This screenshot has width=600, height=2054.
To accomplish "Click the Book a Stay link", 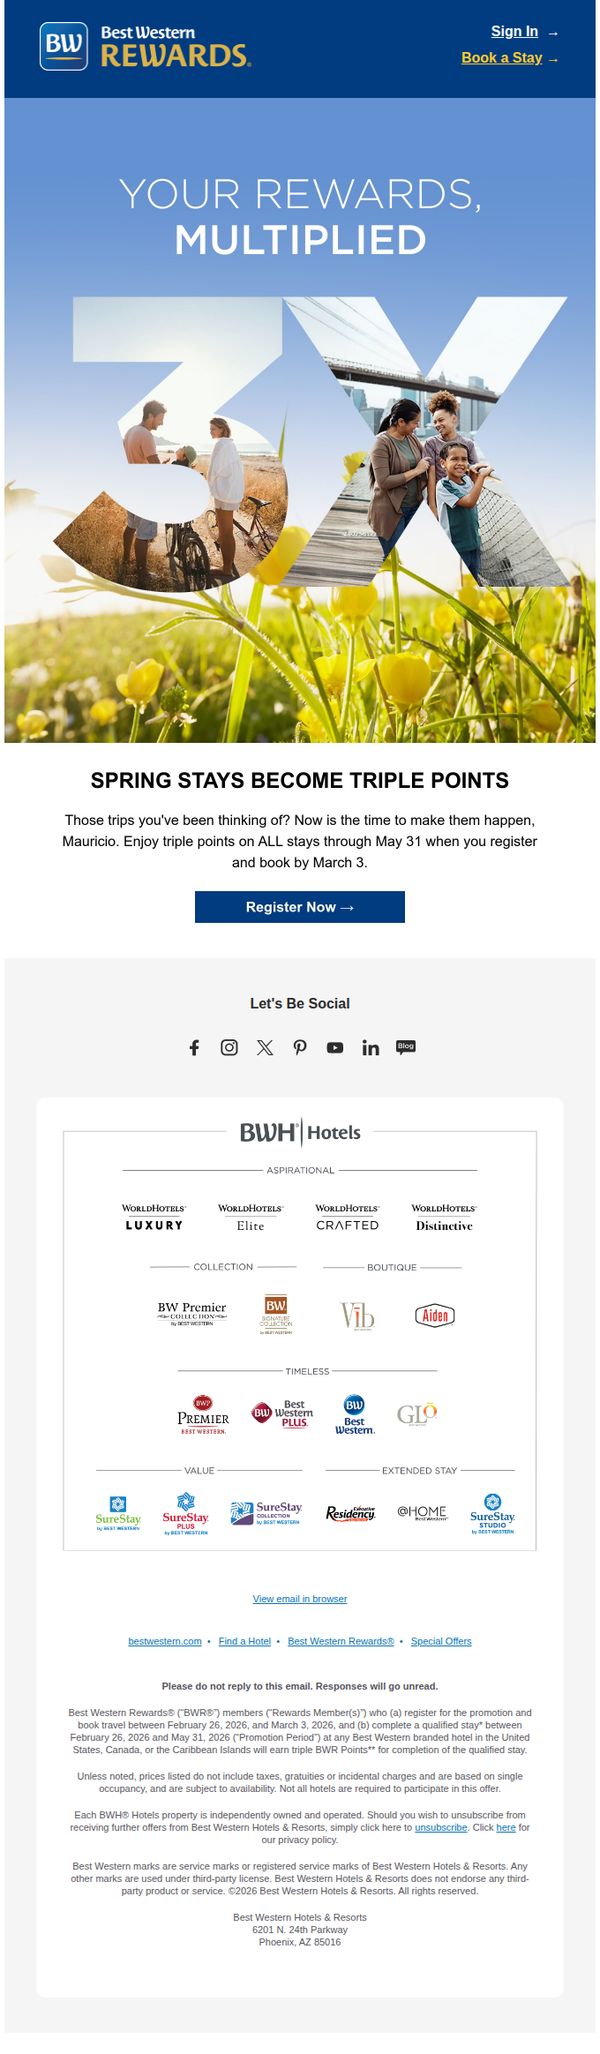I will (502, 58).
